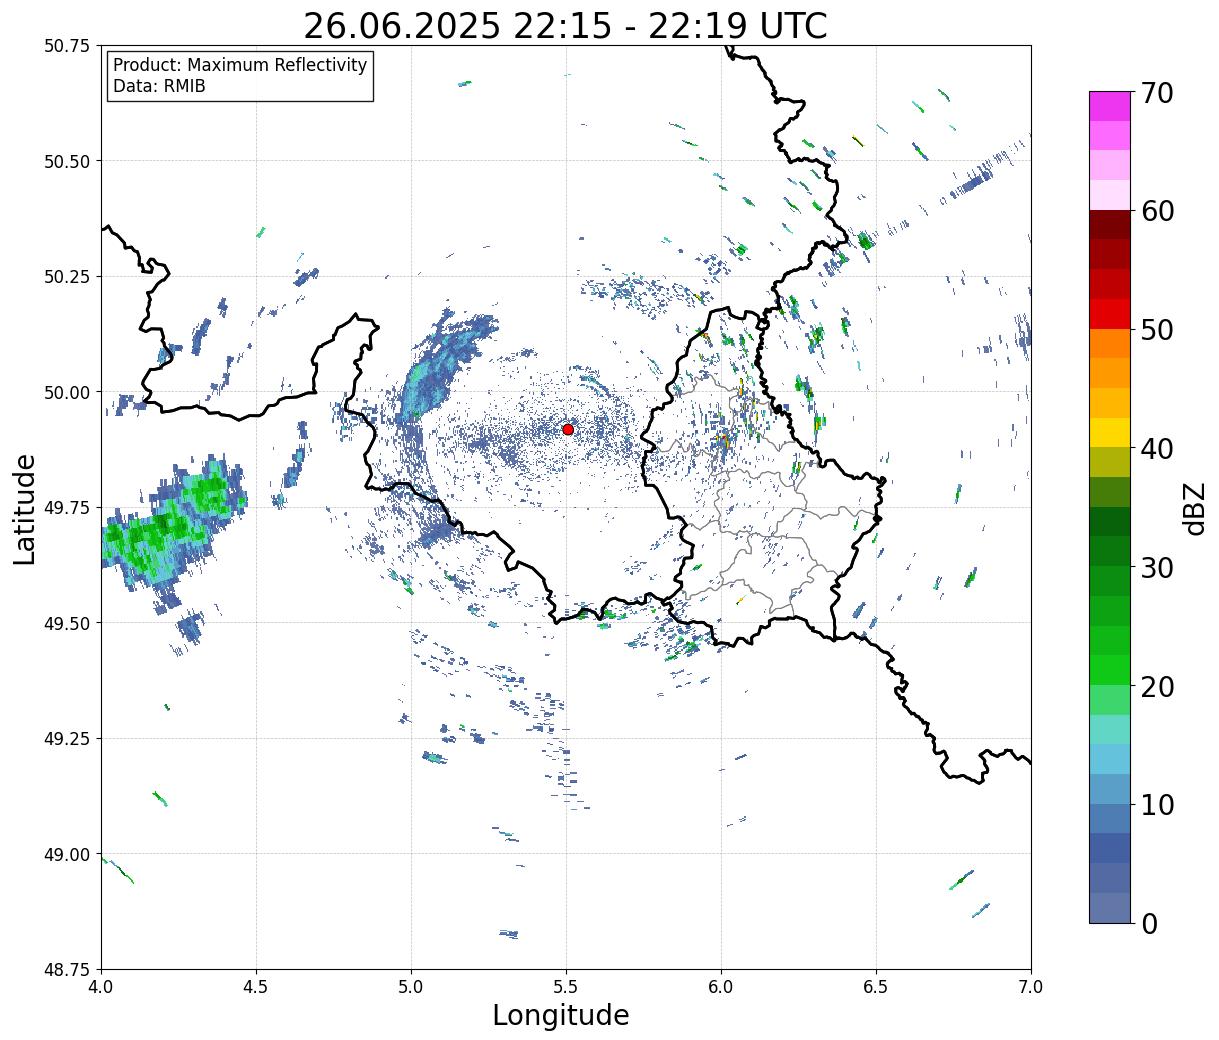Click the colorbar tick label 20
Screen dimensions: 1219x1040
(1156, 686)
